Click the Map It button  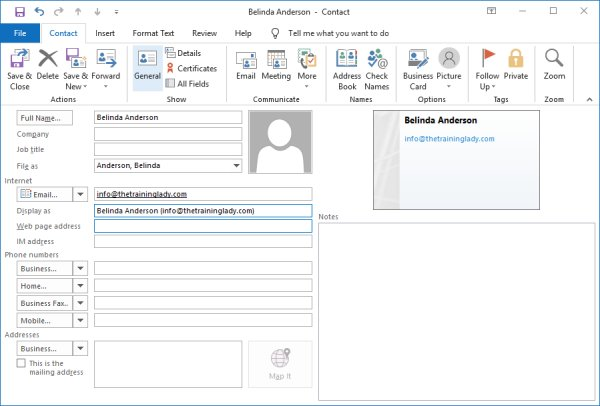[x=280, y=364]
